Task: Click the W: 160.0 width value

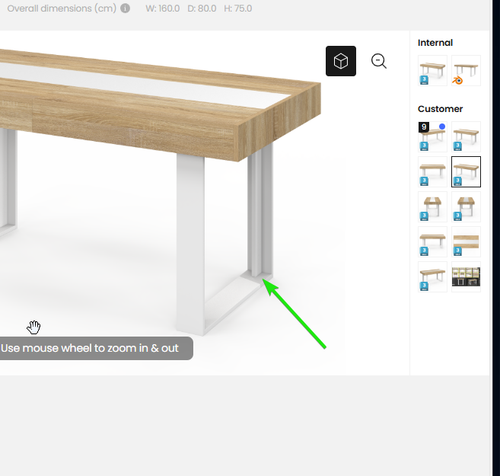Action: pos(162,8)
